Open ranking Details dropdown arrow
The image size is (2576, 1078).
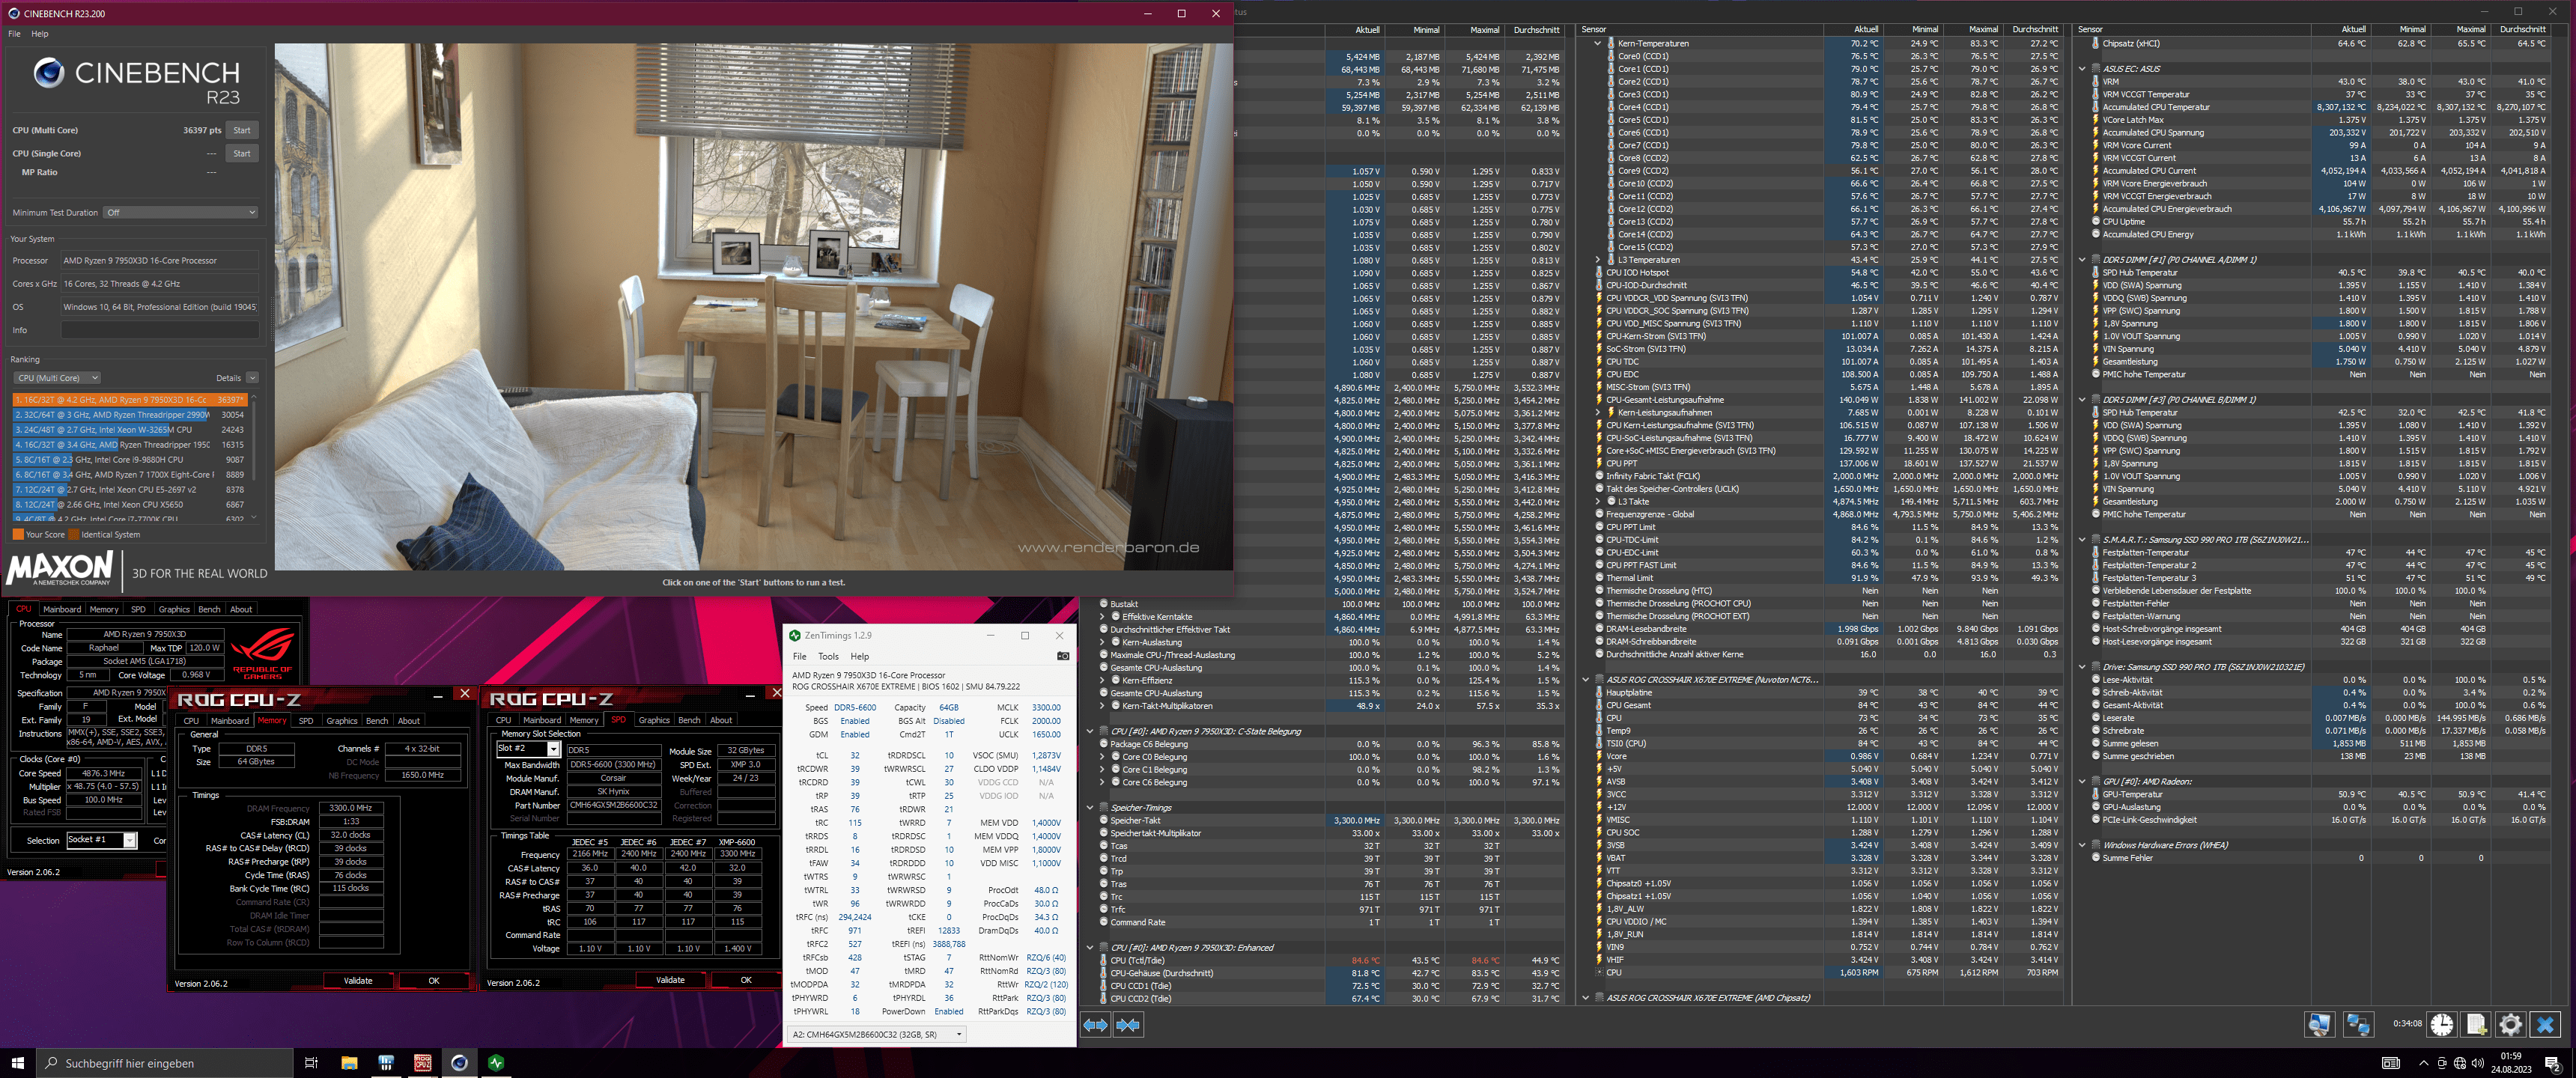coord(252,378)
